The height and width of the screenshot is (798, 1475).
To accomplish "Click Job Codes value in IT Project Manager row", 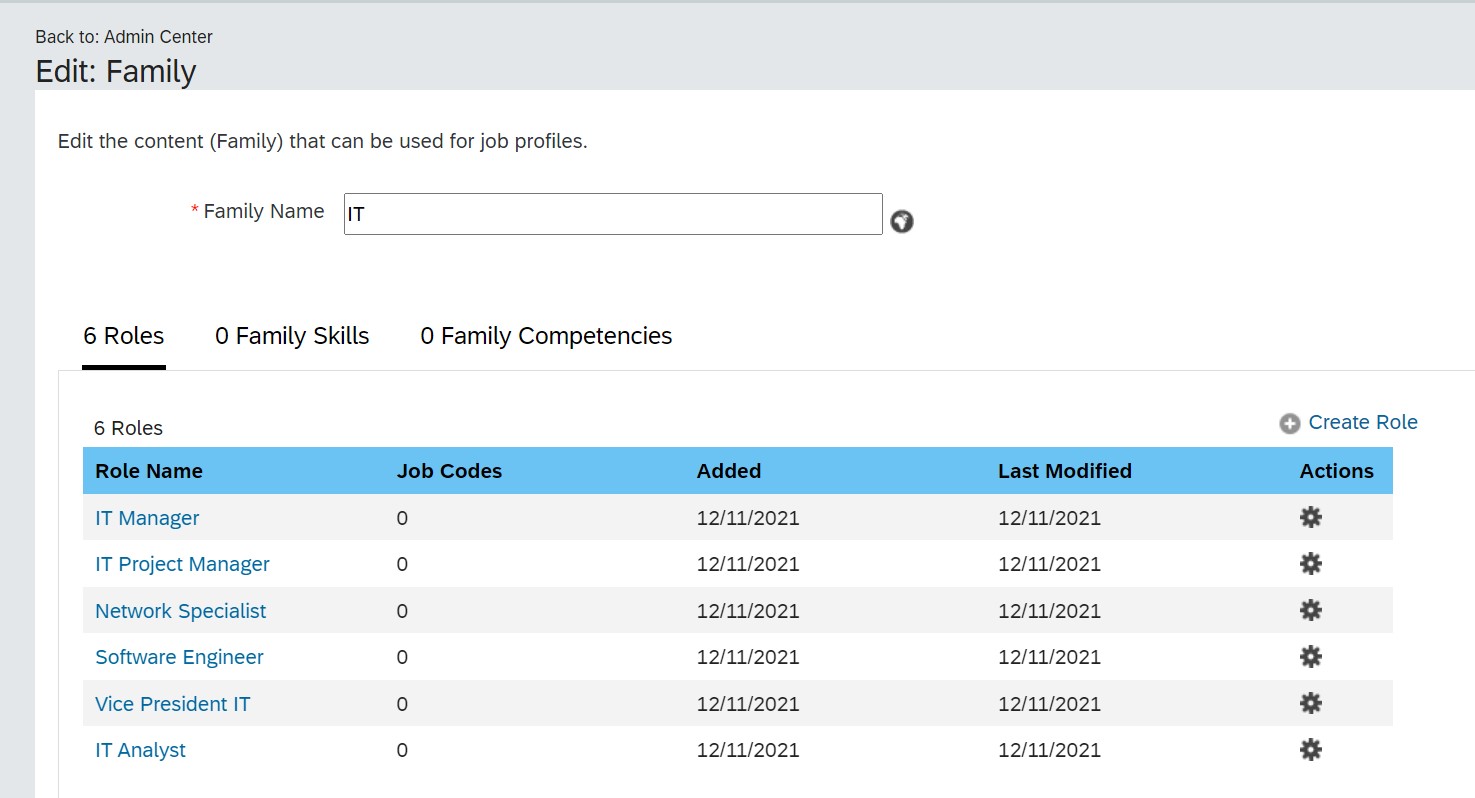I will (x=402, y=564).
